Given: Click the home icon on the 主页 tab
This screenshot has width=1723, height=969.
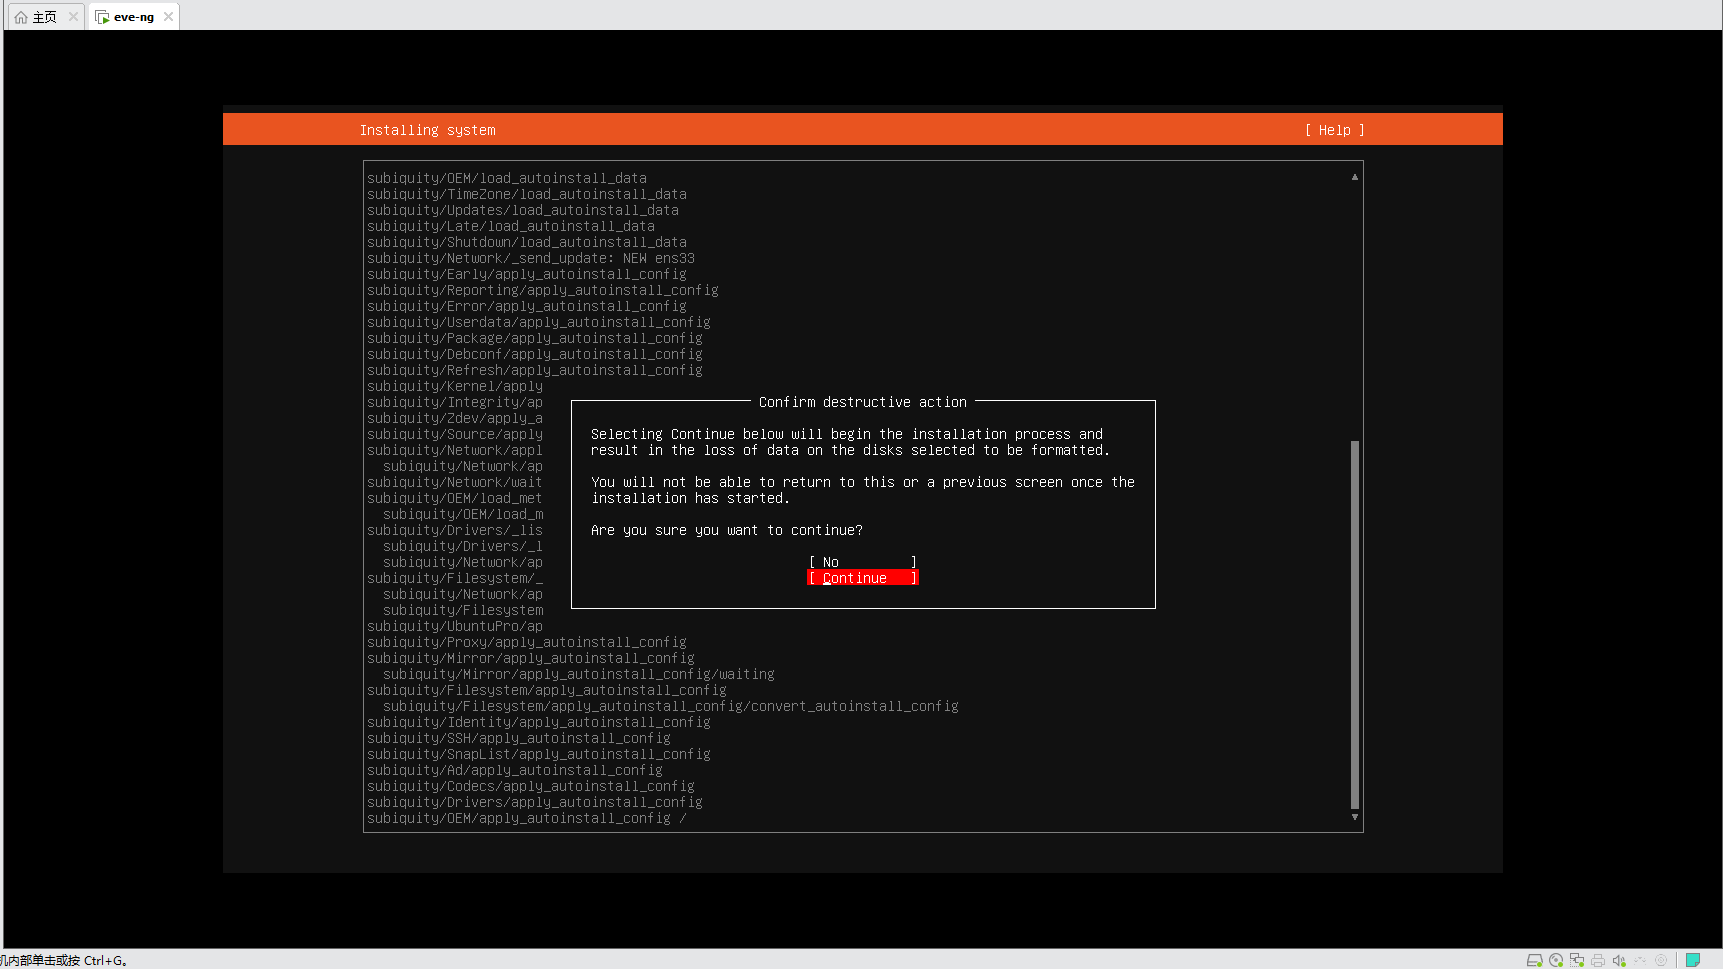Looking at the screenshot, I should (x=21, y=17).
